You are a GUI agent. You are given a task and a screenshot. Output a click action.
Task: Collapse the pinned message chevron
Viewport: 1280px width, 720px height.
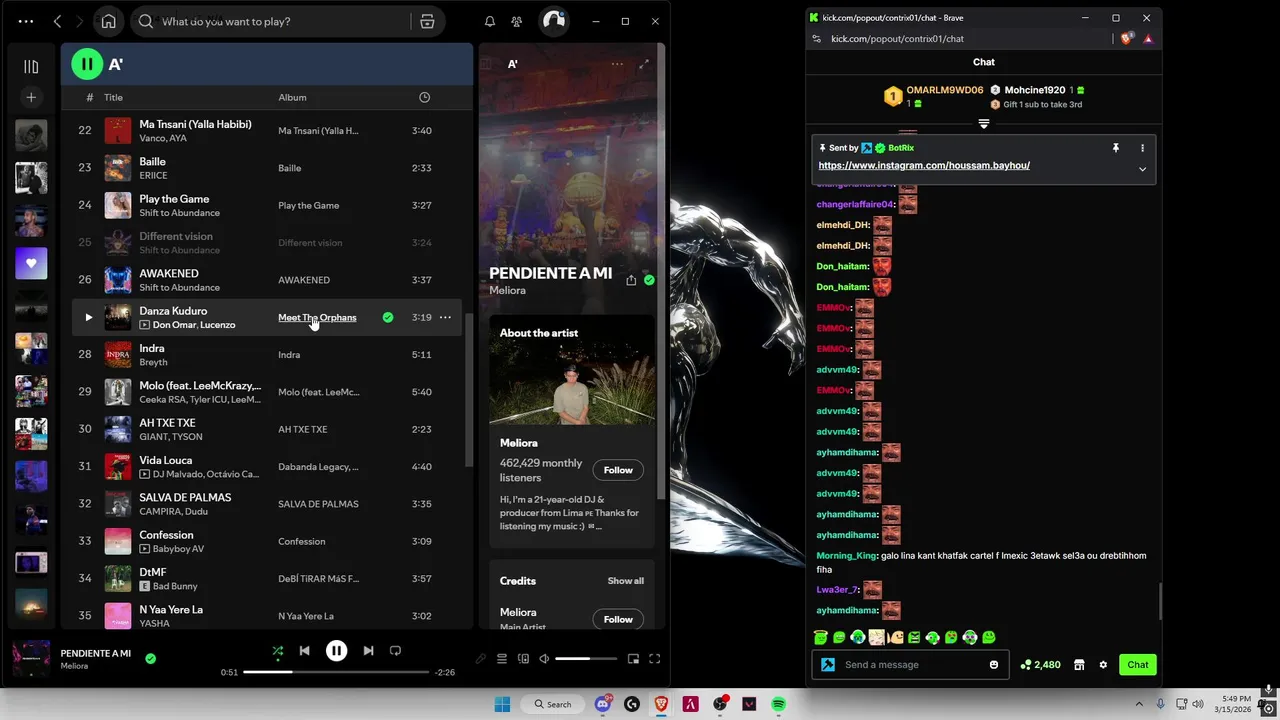pos(1142,169)
